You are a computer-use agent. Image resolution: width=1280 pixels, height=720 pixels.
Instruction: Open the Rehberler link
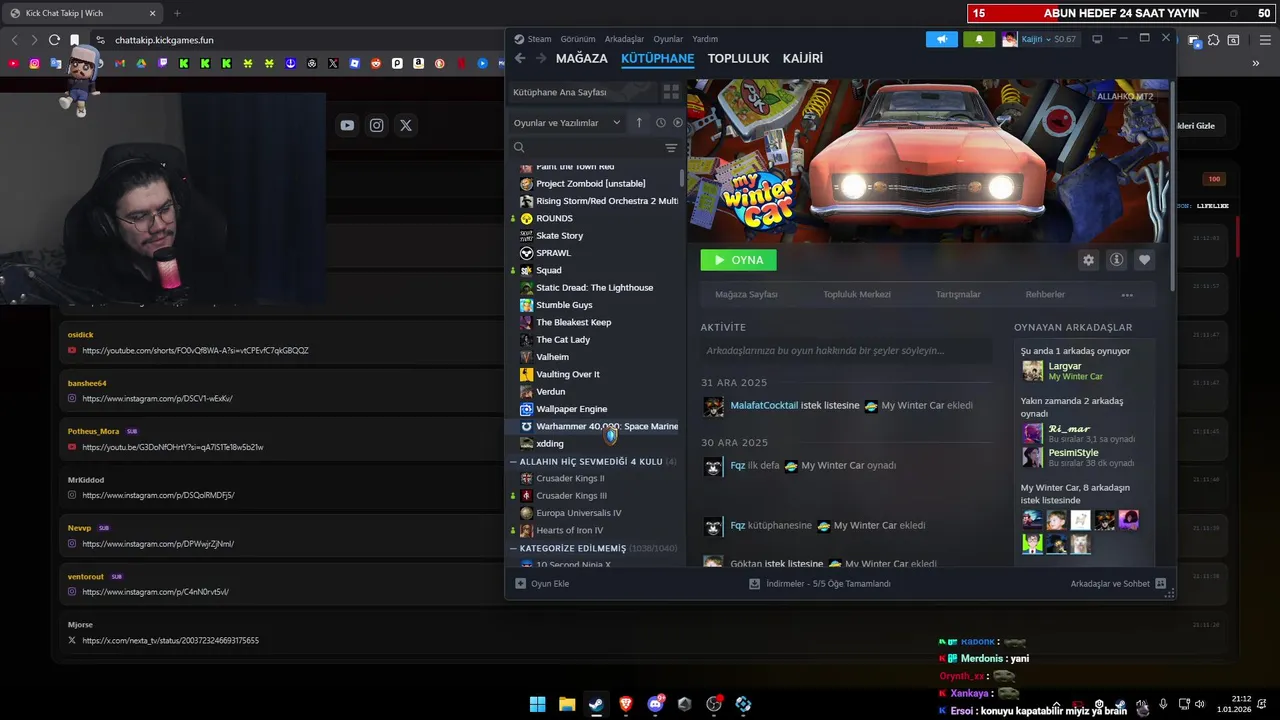click(x=1045, y=295)
